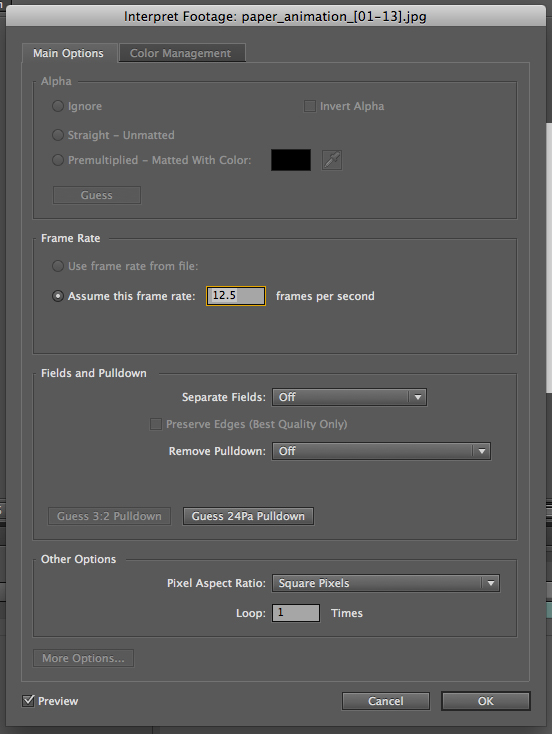Click the Guess 24Pa Pulldown button
This screenshot has width=552, height=734.
(248, 516)
